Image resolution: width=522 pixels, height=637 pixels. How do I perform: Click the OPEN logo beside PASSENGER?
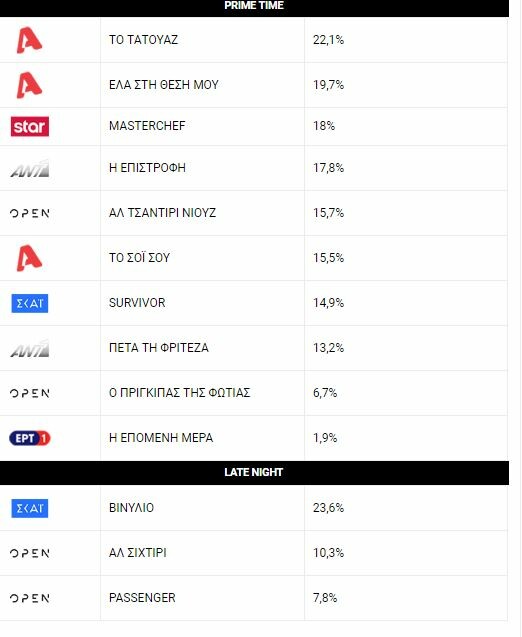coord(30,598)
